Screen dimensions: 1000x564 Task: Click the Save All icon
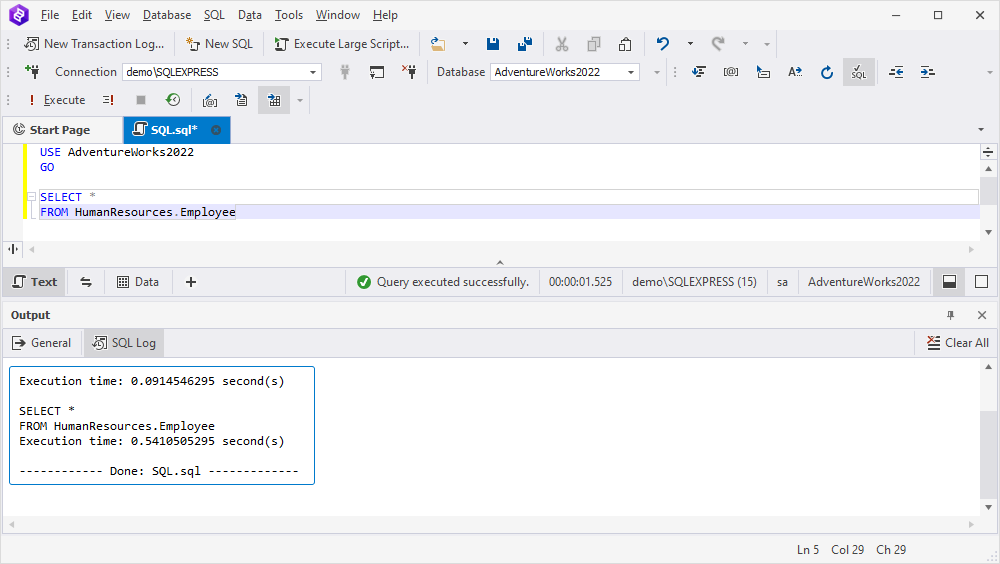525,44
